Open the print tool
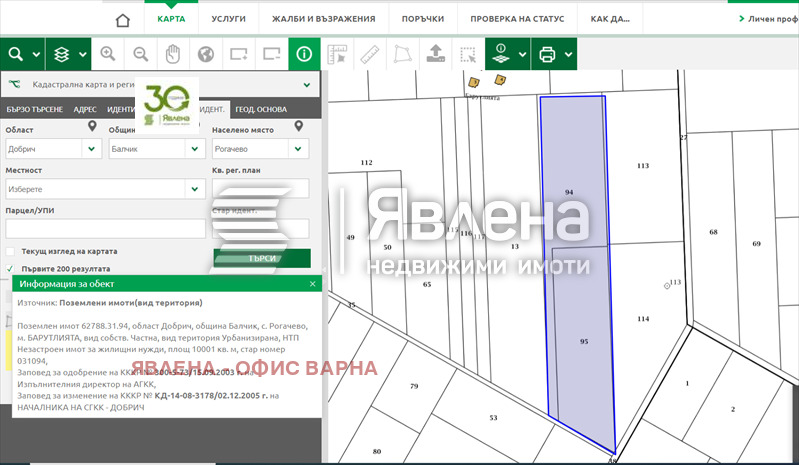Screen dimensions: 799x465 (553, 54)
